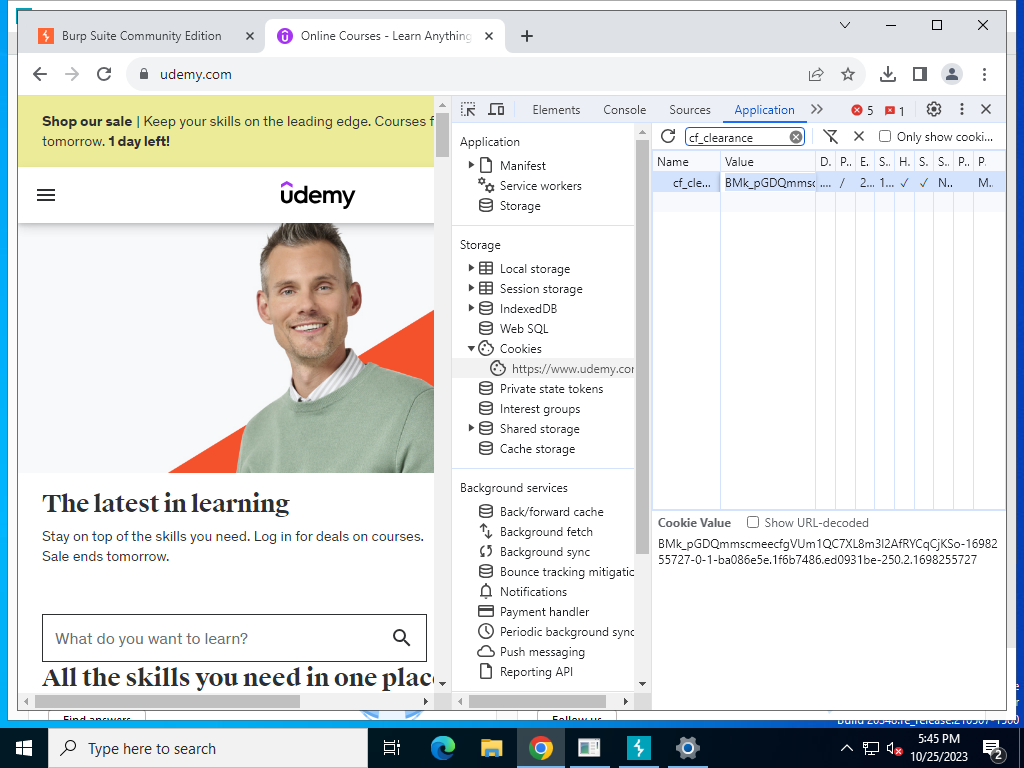The width and height of the screenshot is (1024, 768).
Task: Reload the page in Chrome
Action: pyautogui.click(x=104, y=74)
